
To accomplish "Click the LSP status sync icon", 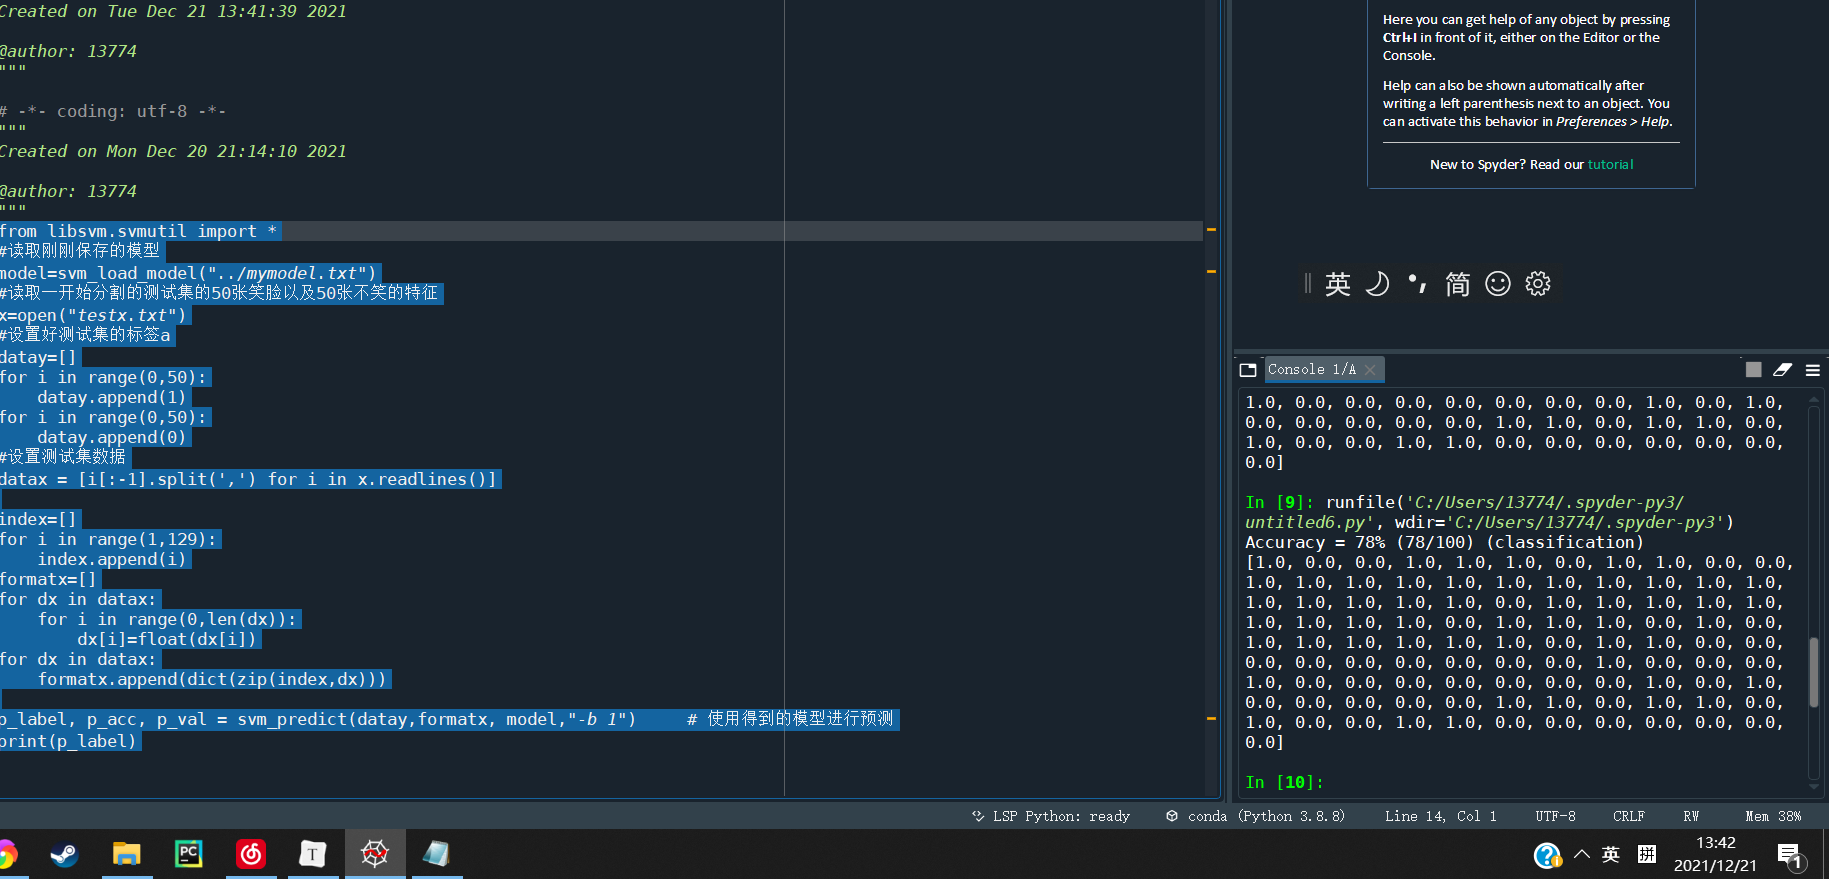I will click(x=978, y=817).
